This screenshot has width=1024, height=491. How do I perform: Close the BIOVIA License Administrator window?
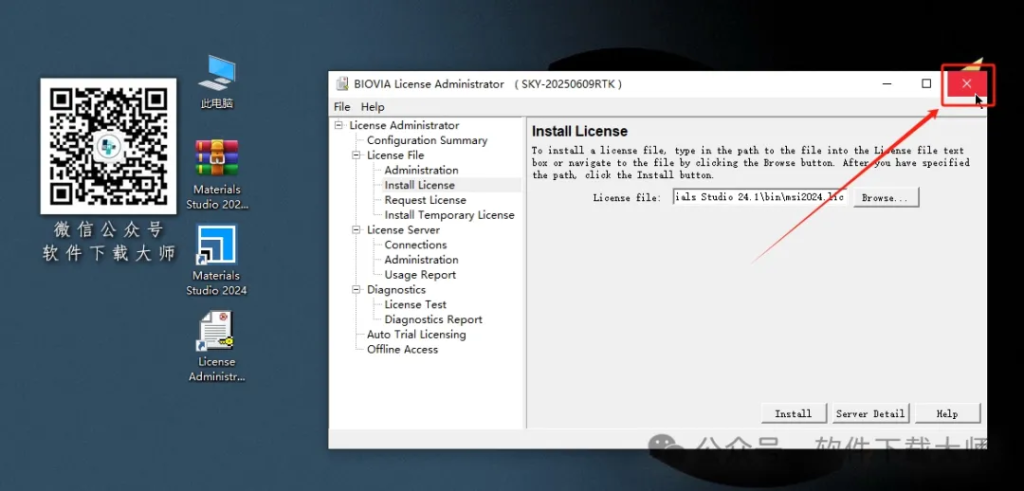click(x=966, y=84)
